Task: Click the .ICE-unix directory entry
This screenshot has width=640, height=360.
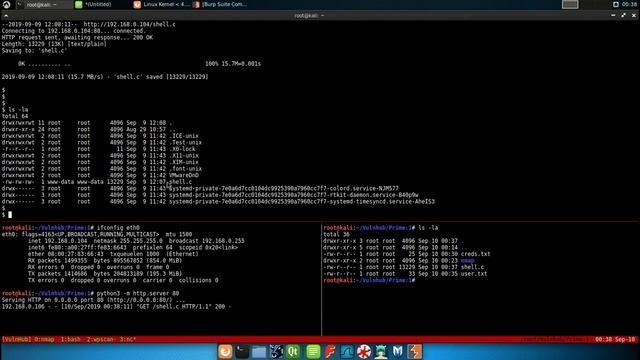Action: click(x=184, y=136)
